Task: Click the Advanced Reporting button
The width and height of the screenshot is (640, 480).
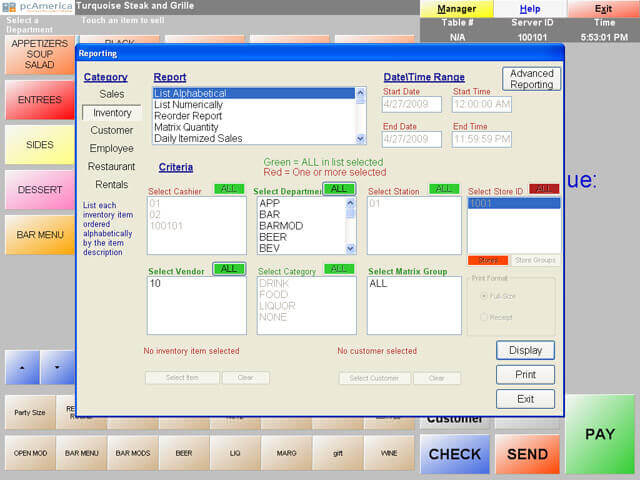Action: (531, 79)
